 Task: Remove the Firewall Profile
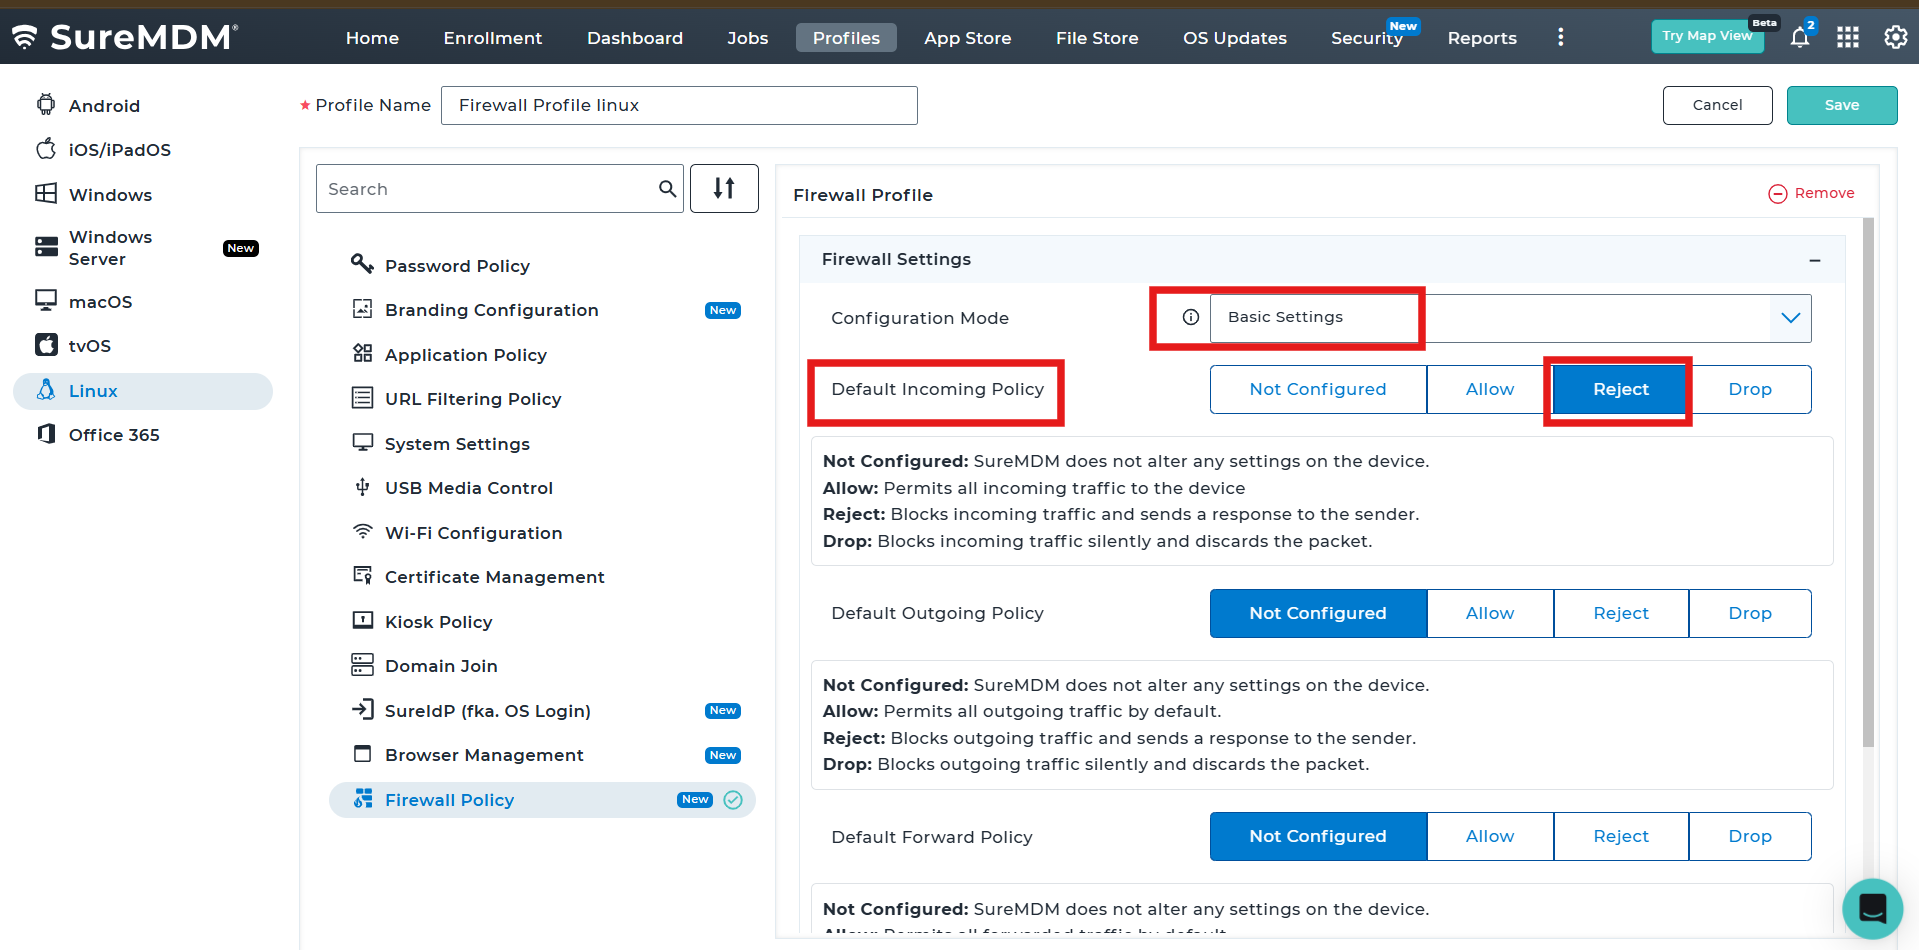tap(1811, 193)
